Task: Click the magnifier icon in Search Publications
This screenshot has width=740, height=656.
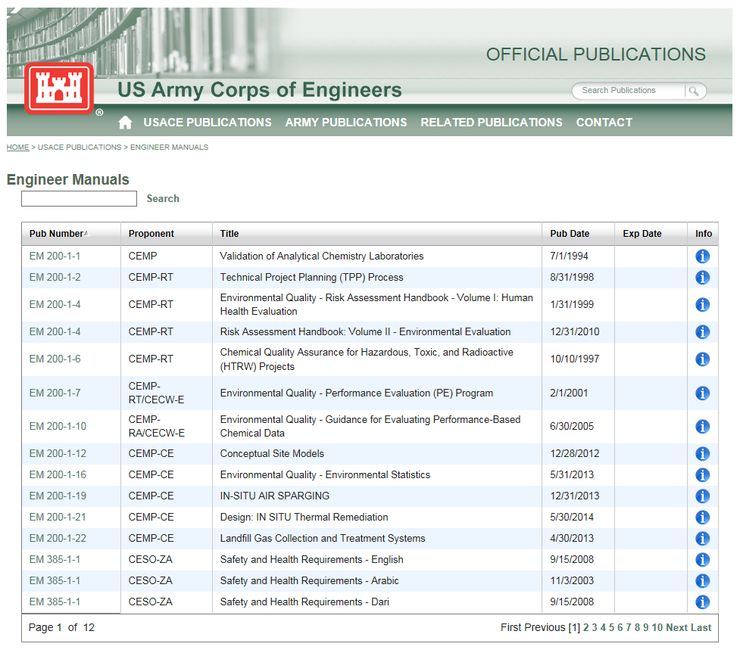Action: tap(692, 91)
